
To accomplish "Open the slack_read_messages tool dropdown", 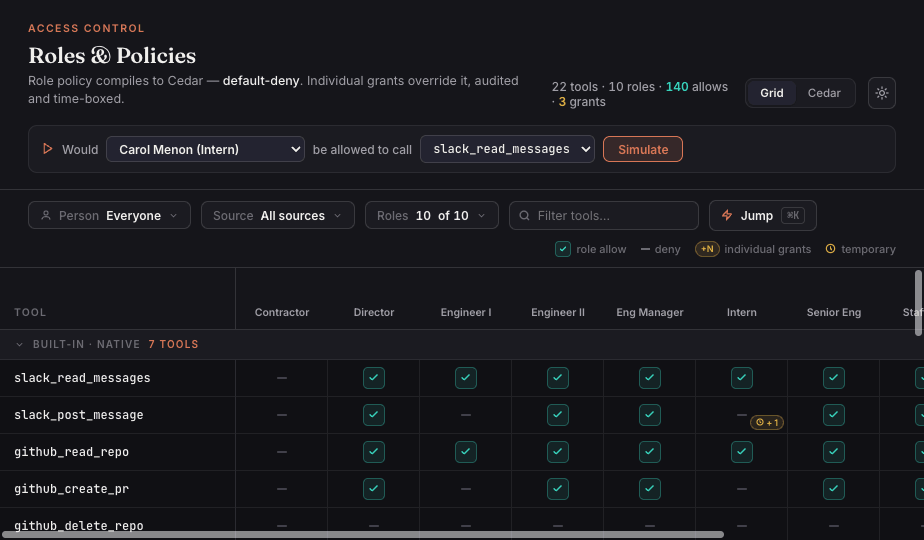I will 507,149.
